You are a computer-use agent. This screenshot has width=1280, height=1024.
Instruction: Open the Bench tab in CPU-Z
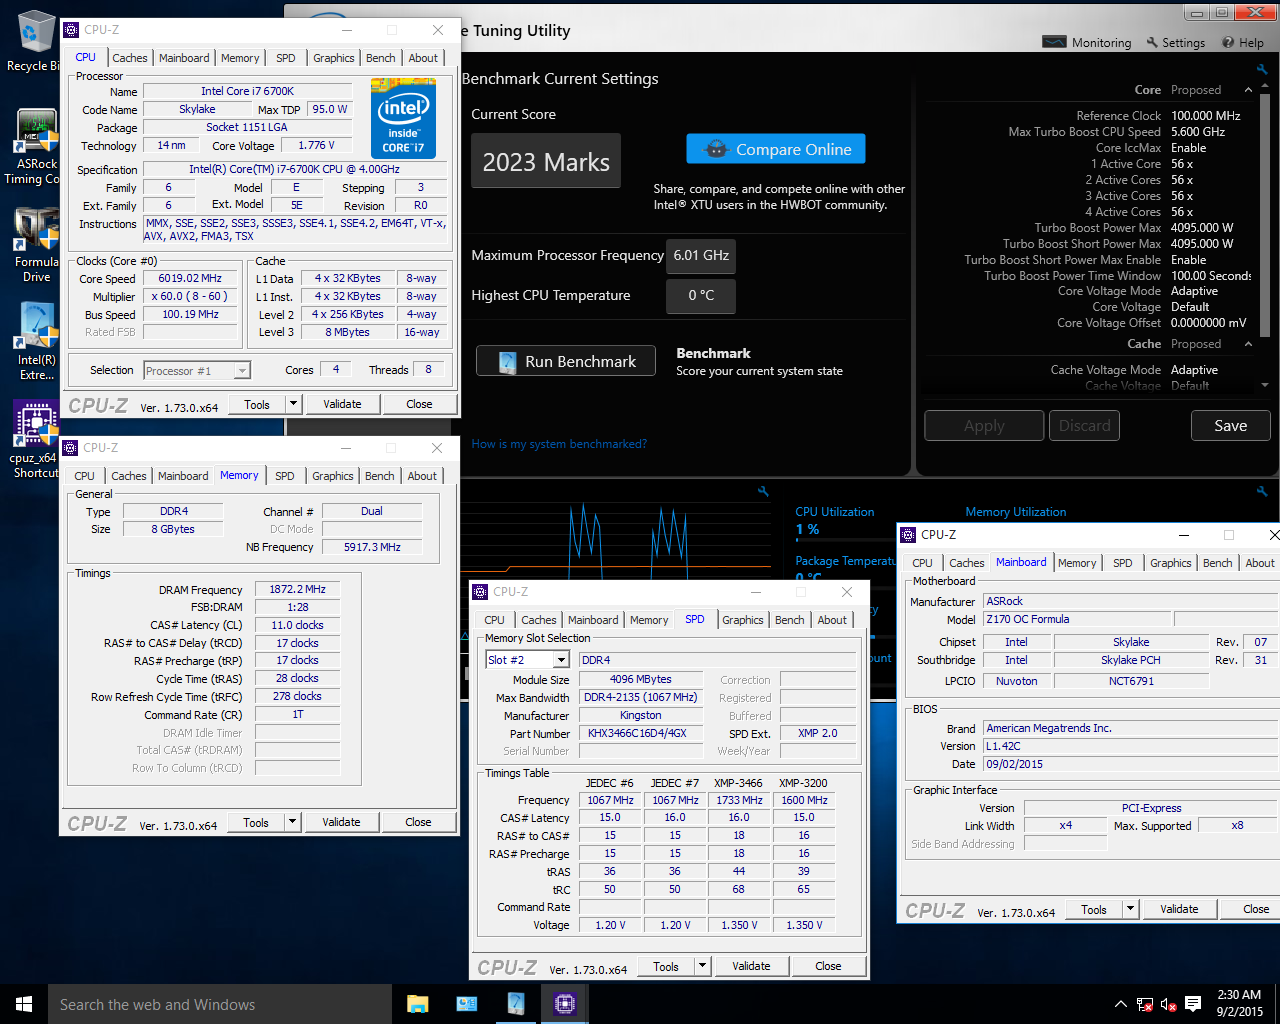[x=380, y=58]
